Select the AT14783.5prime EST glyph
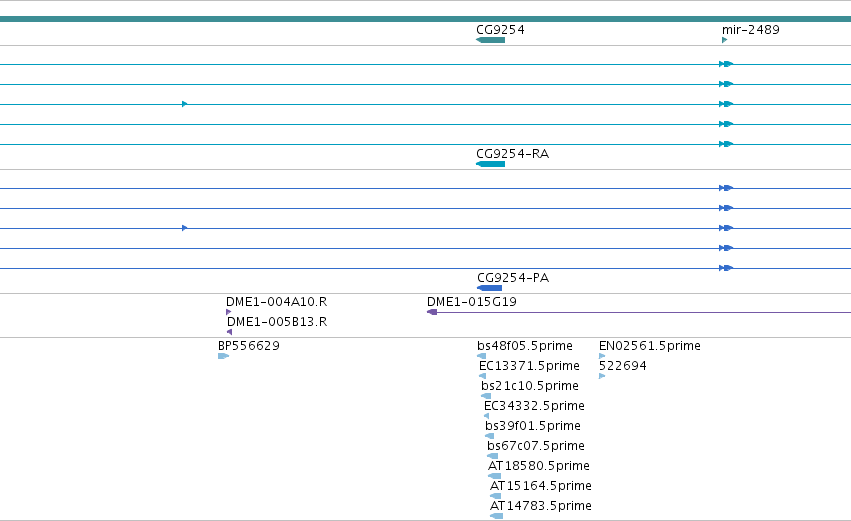The image size is (851, 521). click(x=497, y=516)
